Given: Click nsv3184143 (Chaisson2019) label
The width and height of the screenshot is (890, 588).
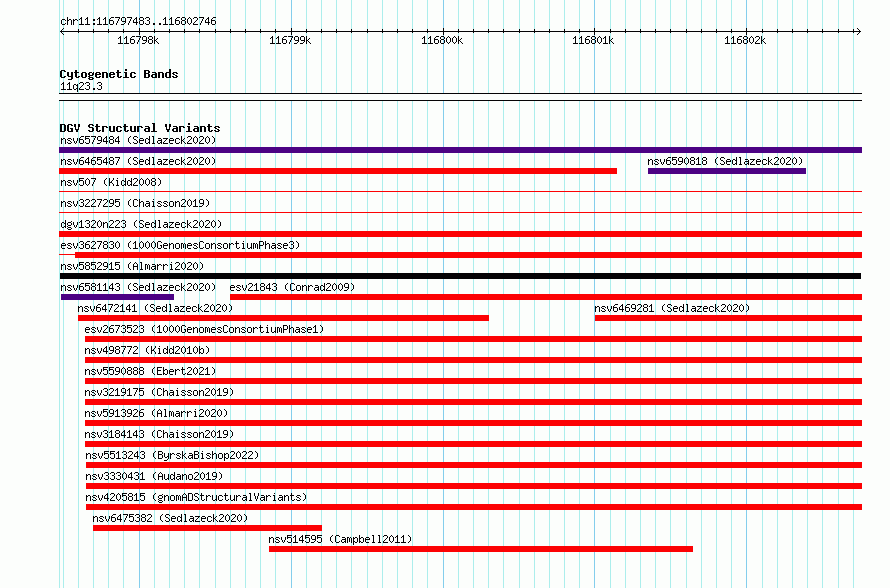Looking at the screenshot, I should [159, 434].
